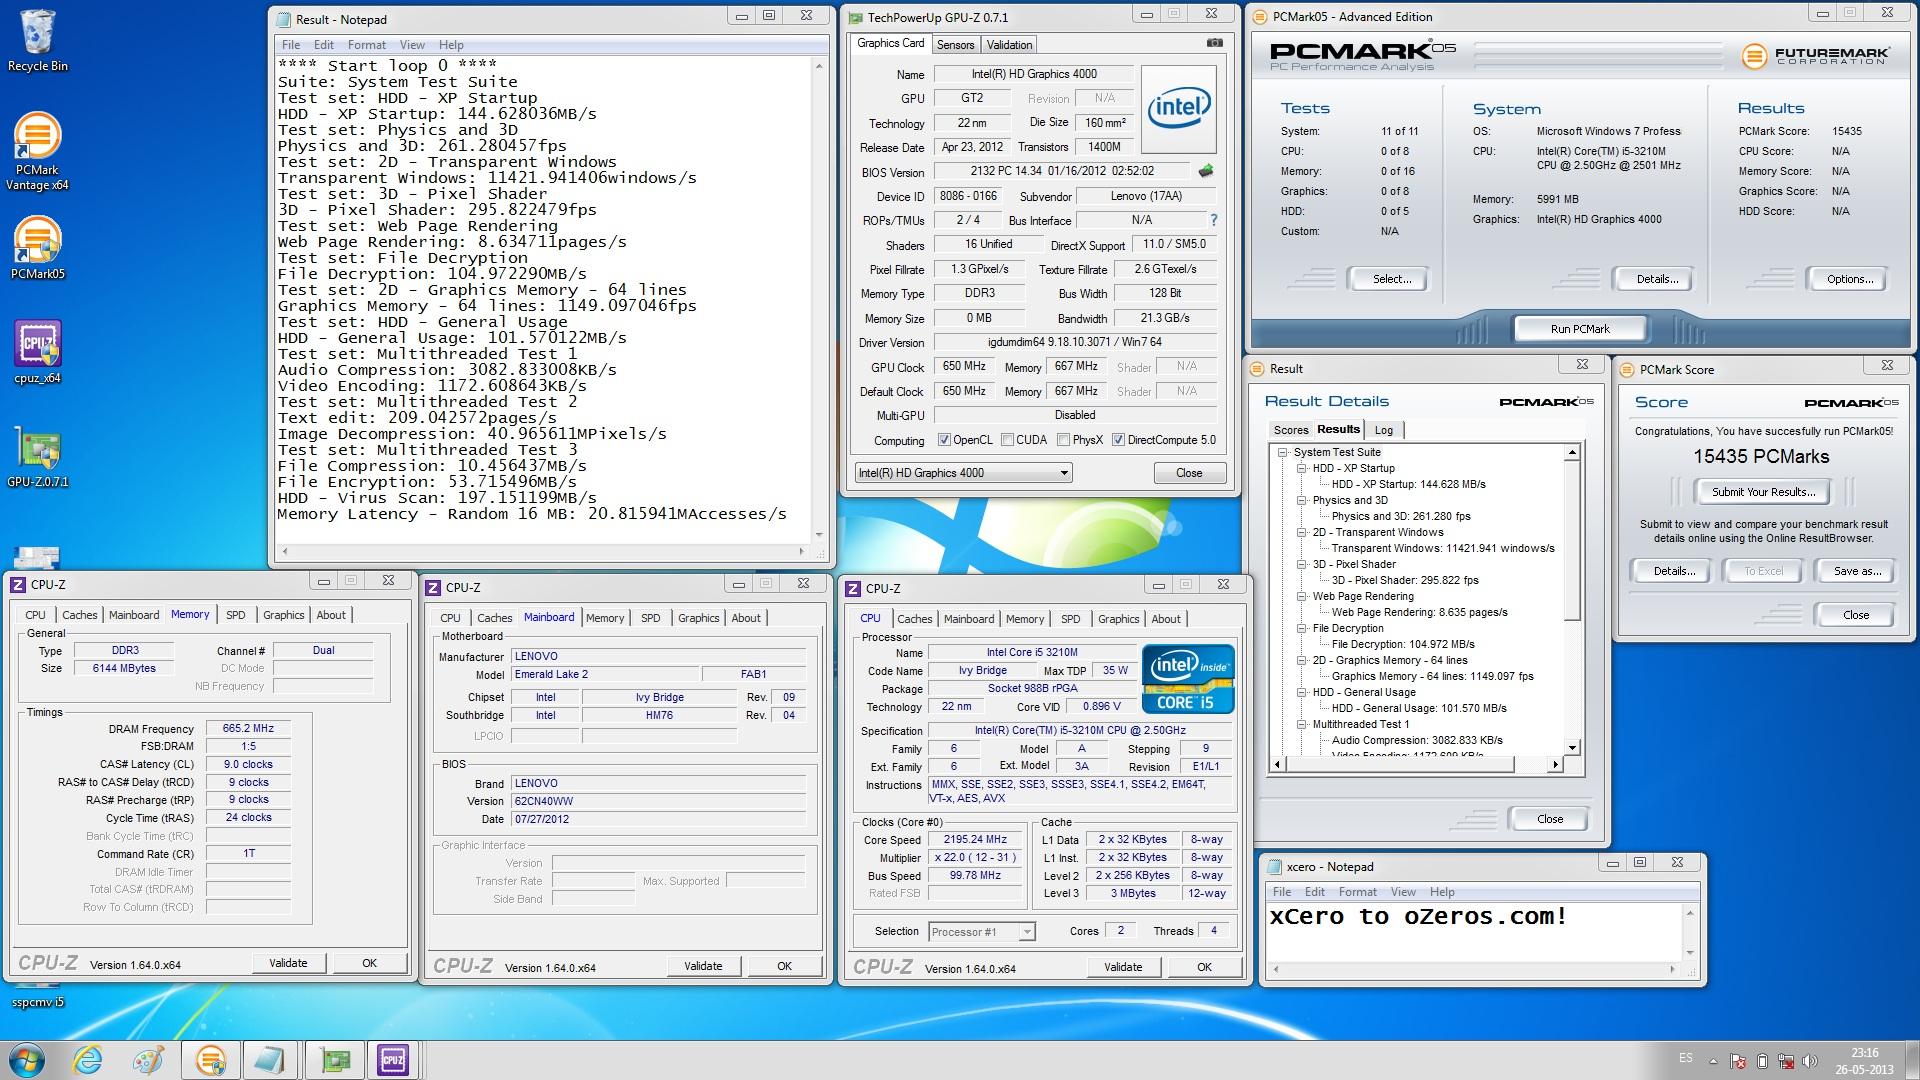
Task: Collapse the Web Page Rendering node
Action: click(1302, 596)
